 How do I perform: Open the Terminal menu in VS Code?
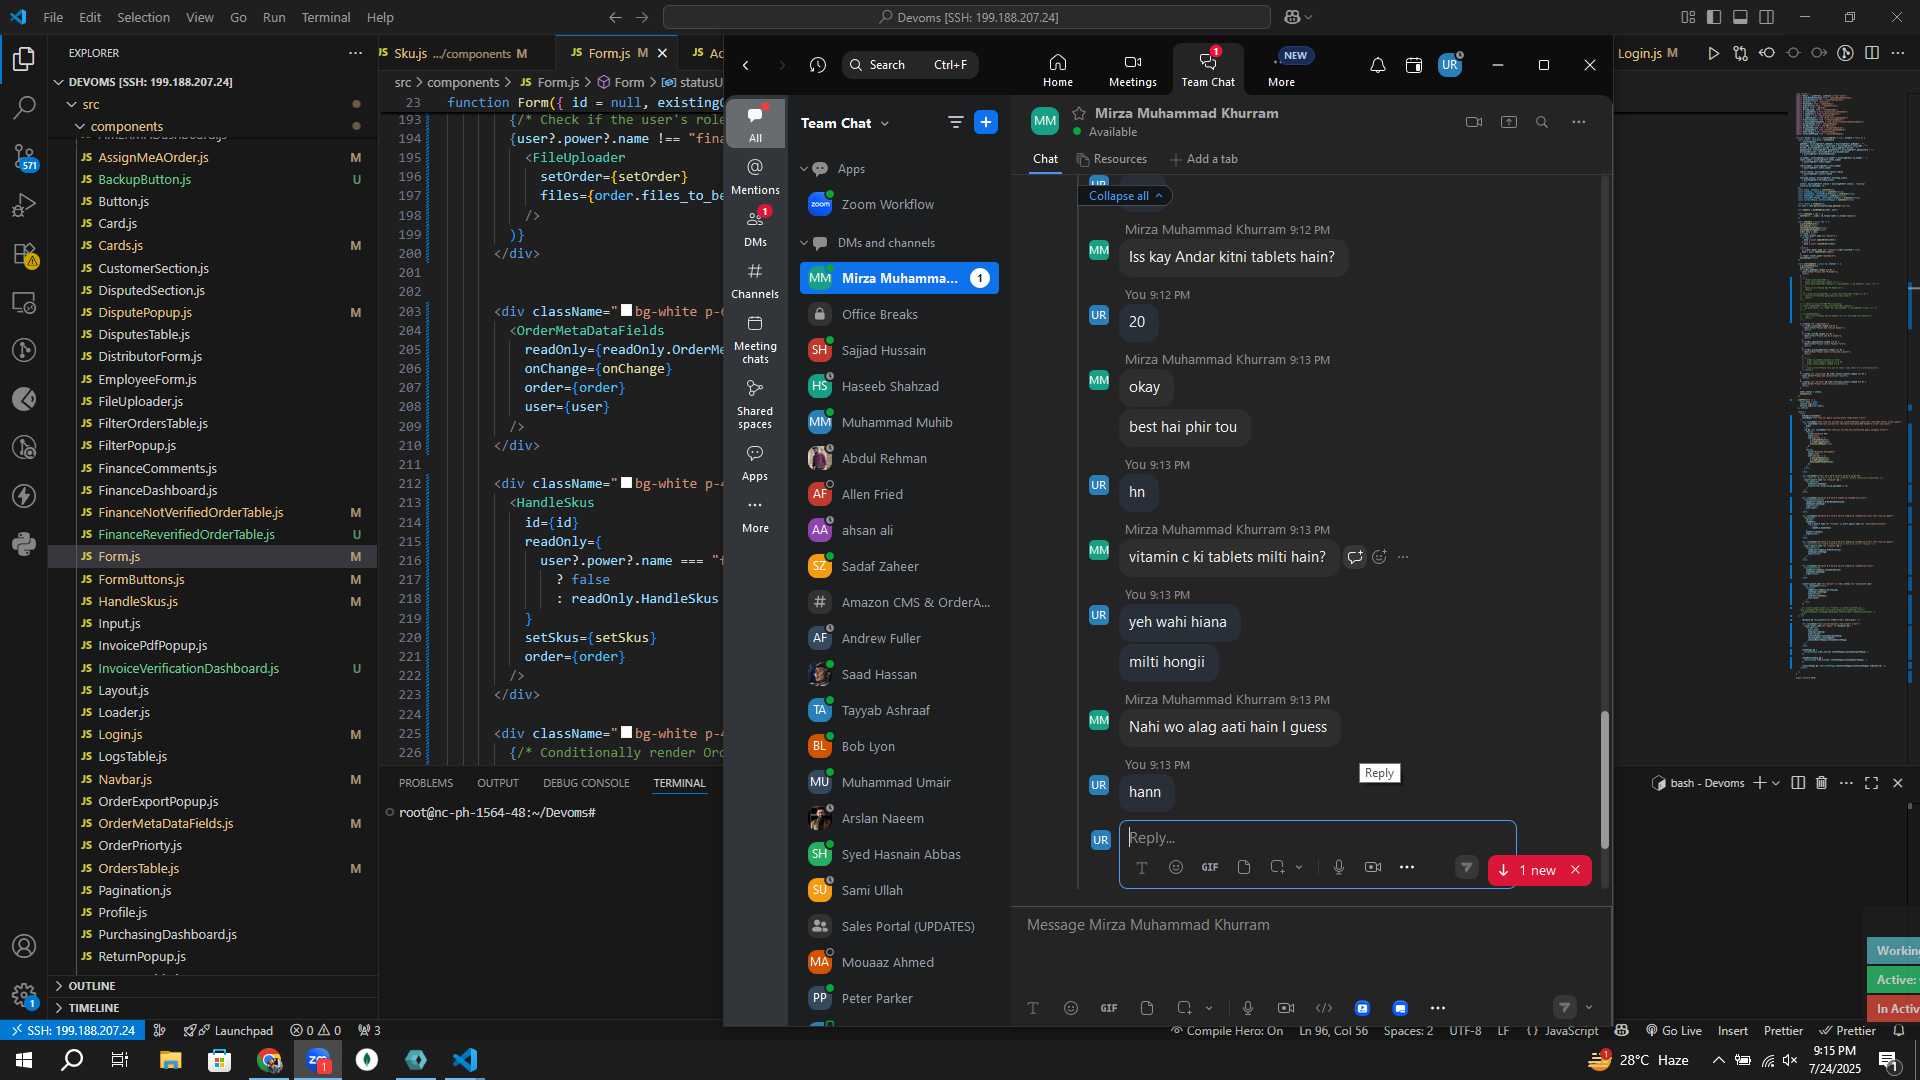click(326, 17)
